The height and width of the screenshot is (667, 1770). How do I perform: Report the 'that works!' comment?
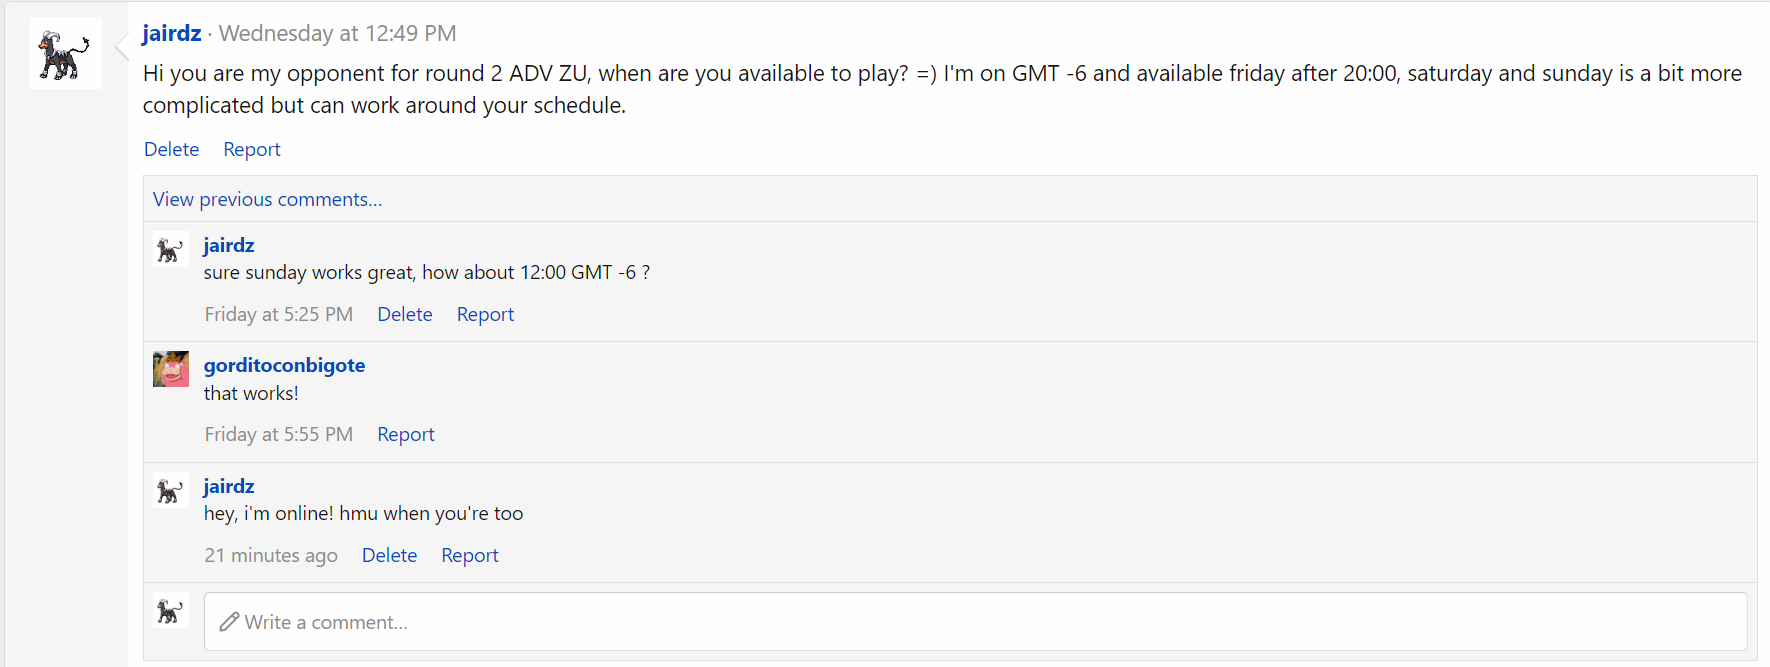coord(406,434)
